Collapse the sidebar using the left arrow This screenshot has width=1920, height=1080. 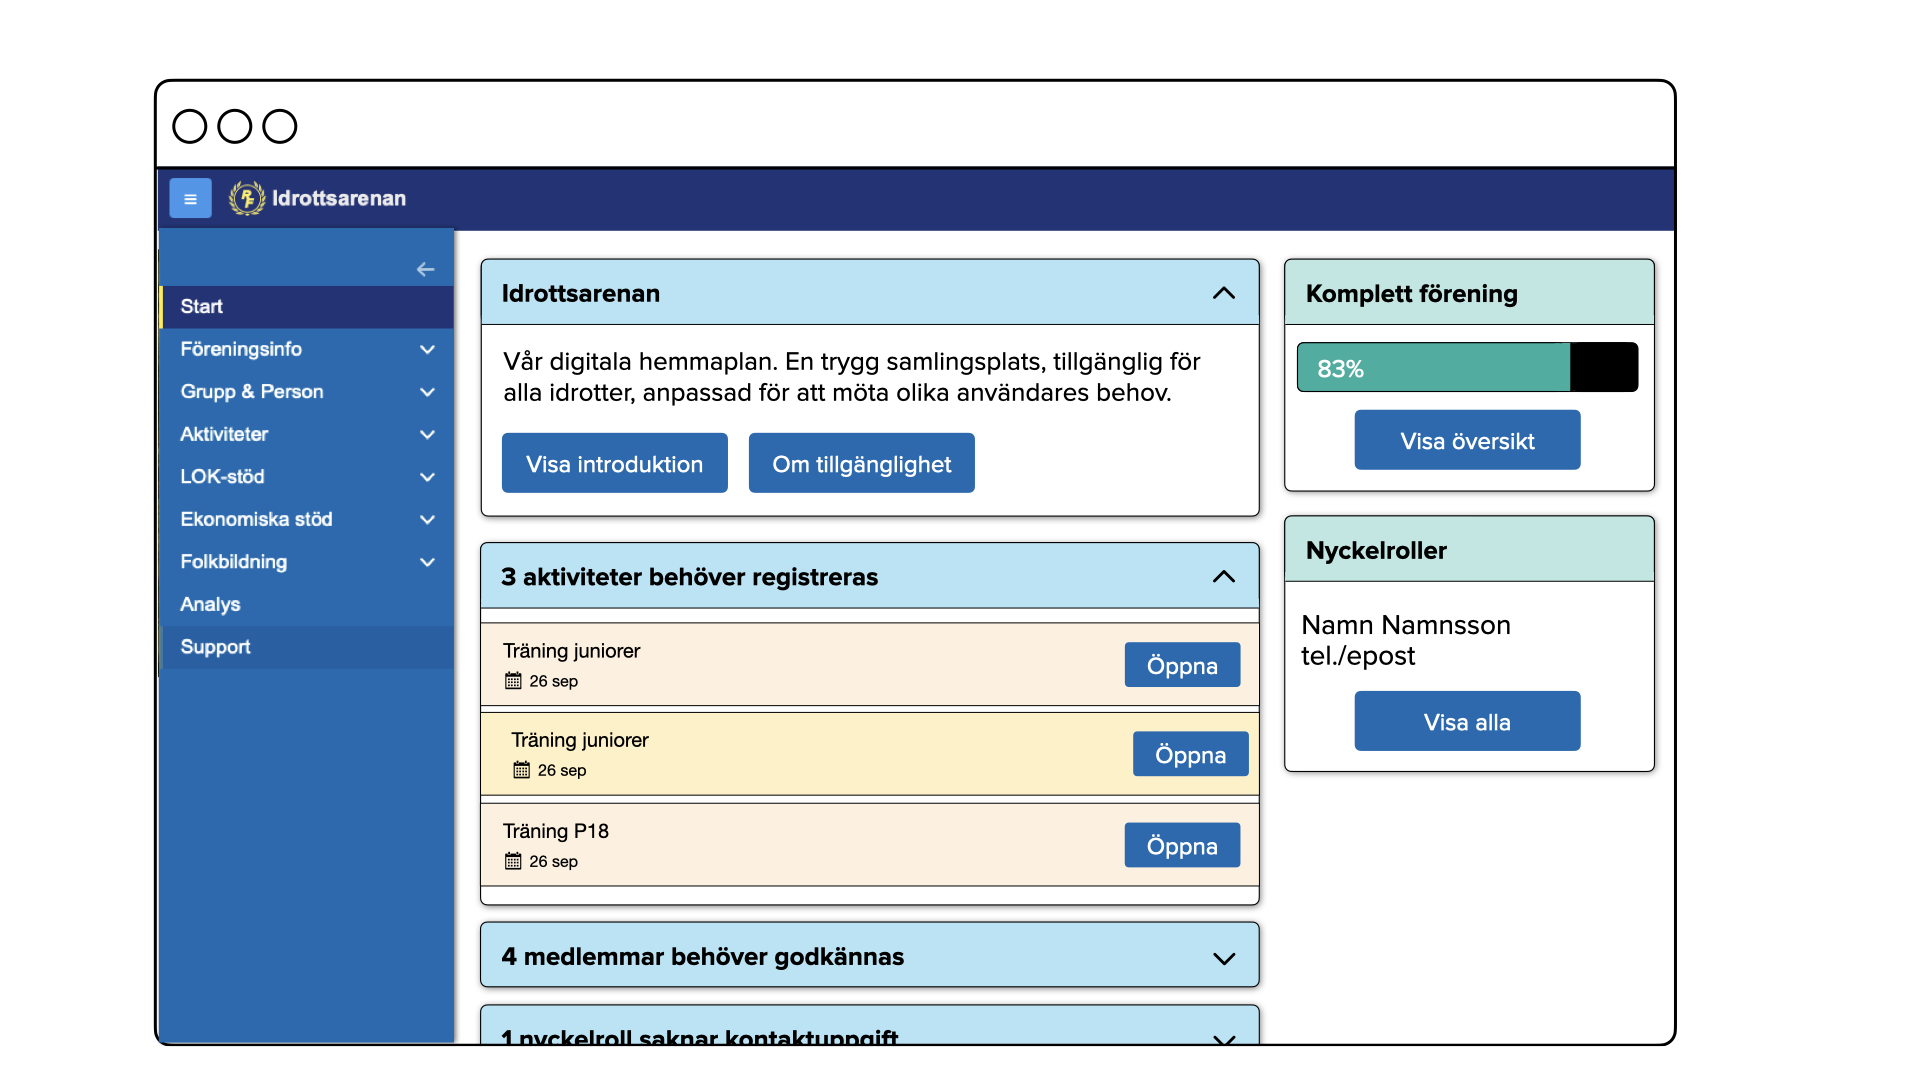click(x=425, y=269)
